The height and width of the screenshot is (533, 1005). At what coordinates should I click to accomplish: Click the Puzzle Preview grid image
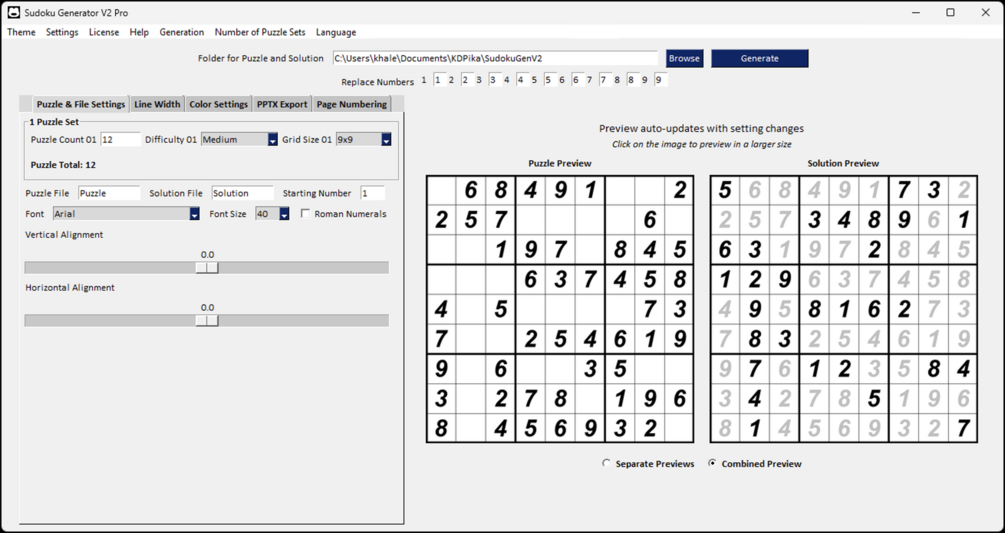[560, 309]
